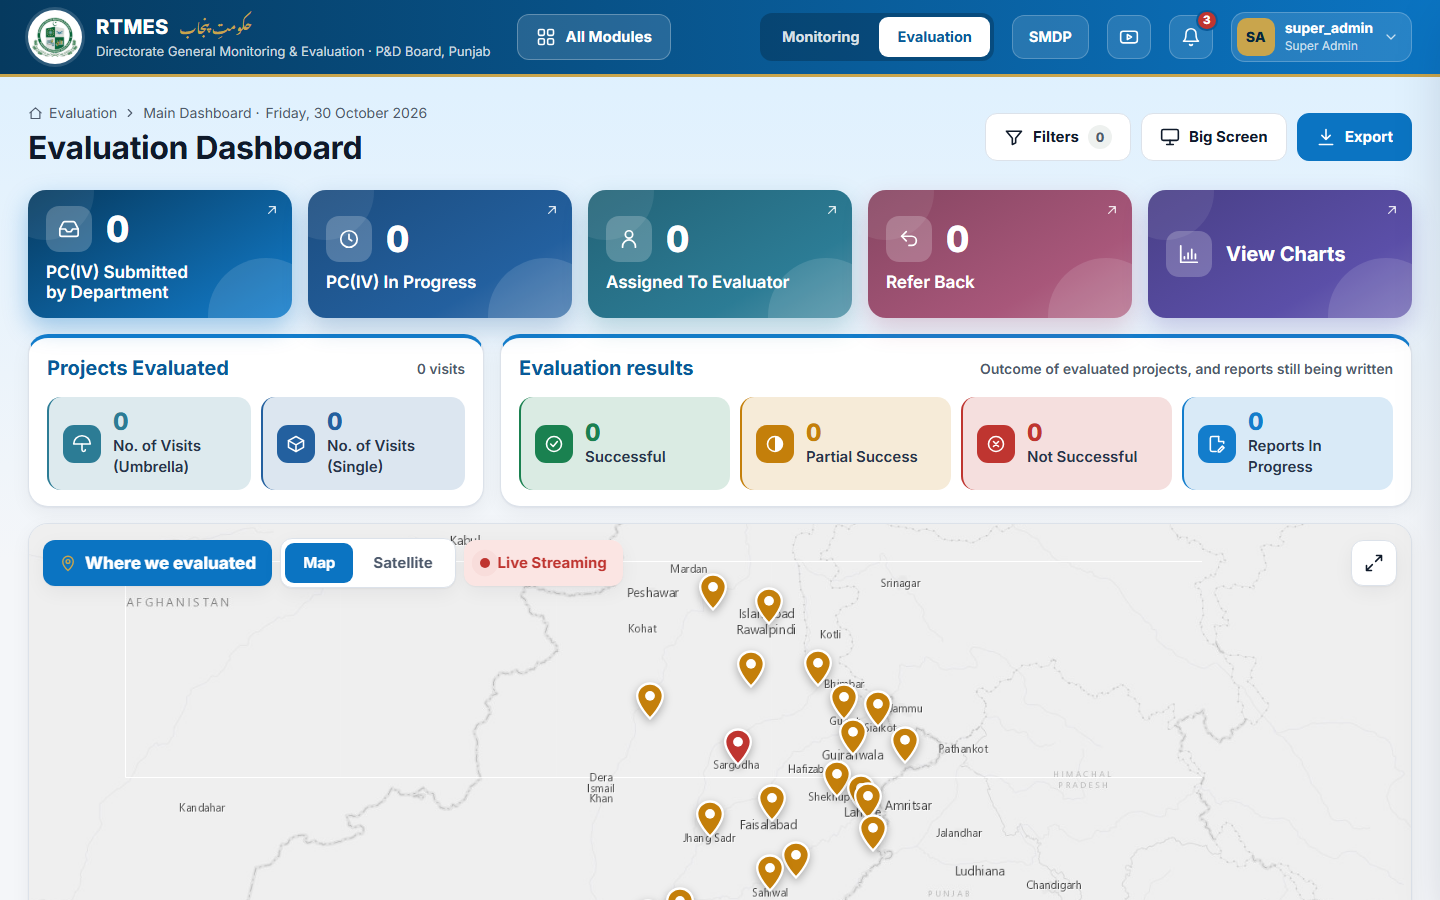Click the map pin near Peshawar
The image size is (1440, 900).
tap(713, 590)
